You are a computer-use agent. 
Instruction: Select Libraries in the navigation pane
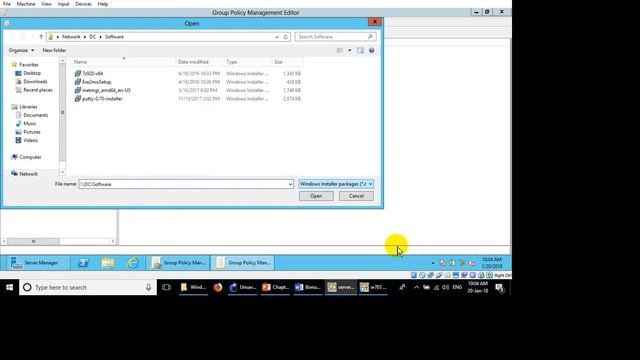(28, 107)
